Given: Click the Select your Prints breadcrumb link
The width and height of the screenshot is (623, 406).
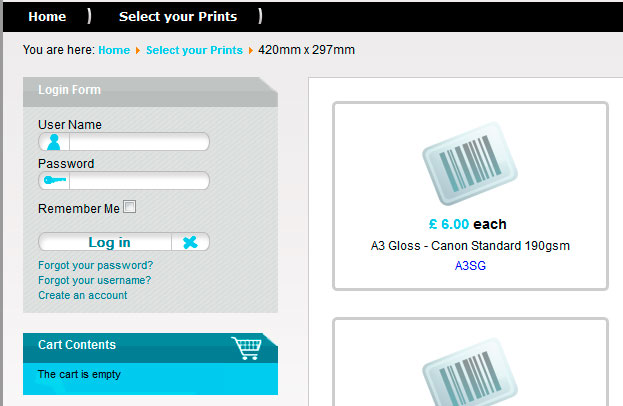Looking at the screenshot, I should [x=194, y=50].
